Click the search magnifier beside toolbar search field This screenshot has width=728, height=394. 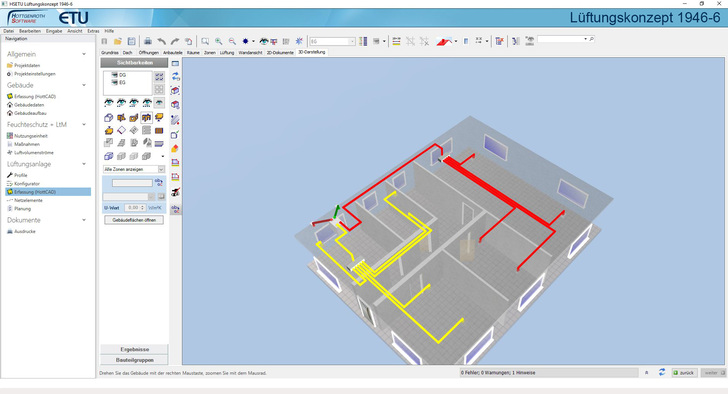[592, 39]
